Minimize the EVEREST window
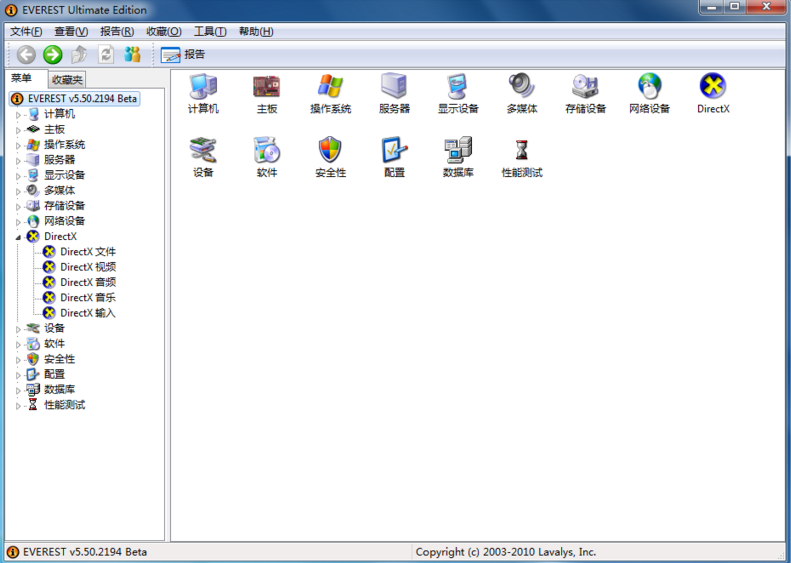Viewport: 791px width, 563px height. tap(712, 7)
